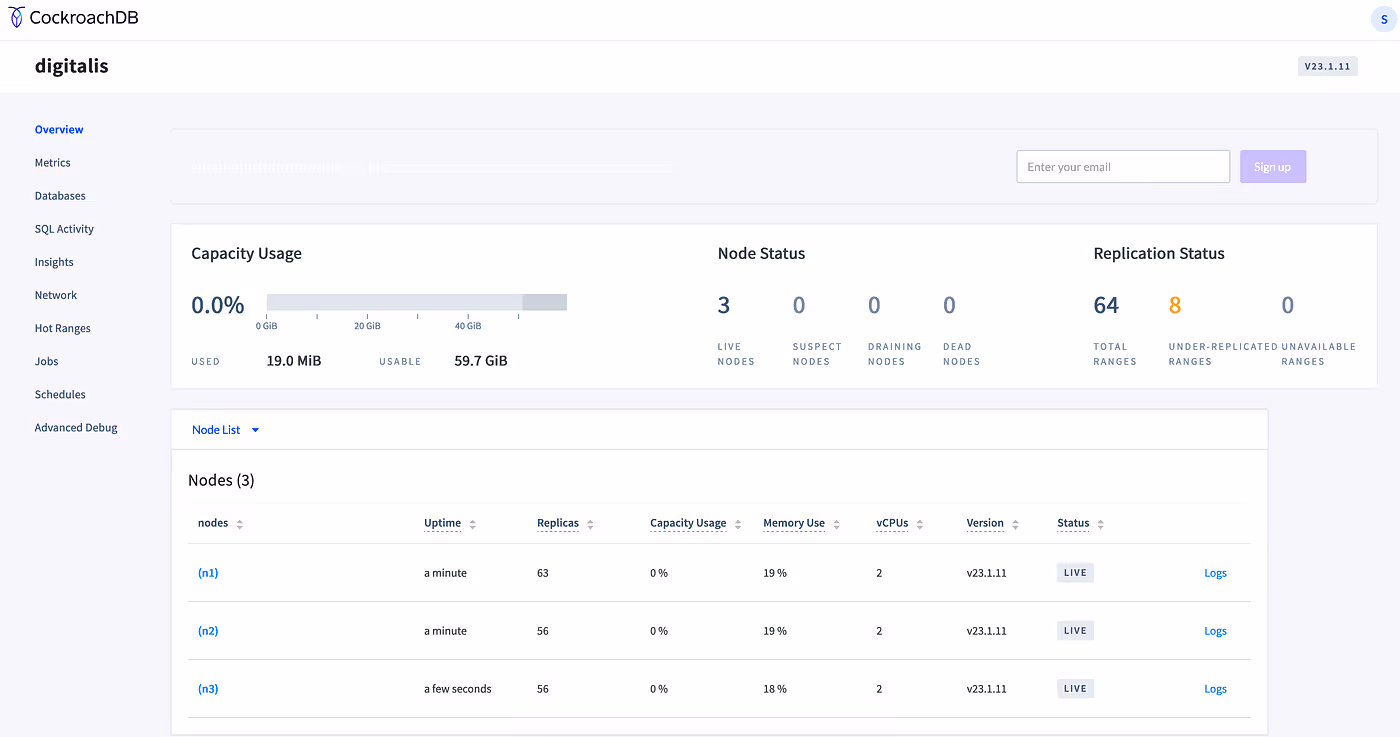Open Schedules page in sidebar
The height and width of the screenshot is (737, 1400).
click(60, 394)
